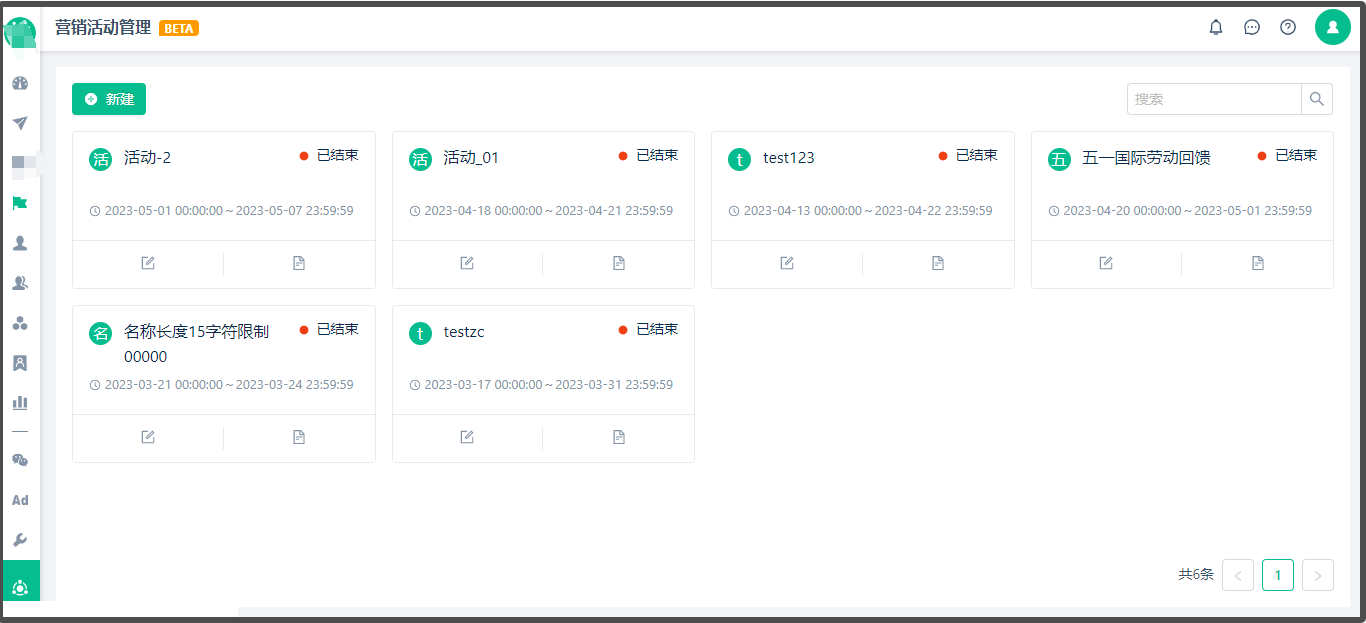The image size is (1366, 623).
Task: Focus the 搜索 search field
Action: (x=1214, y=99)
